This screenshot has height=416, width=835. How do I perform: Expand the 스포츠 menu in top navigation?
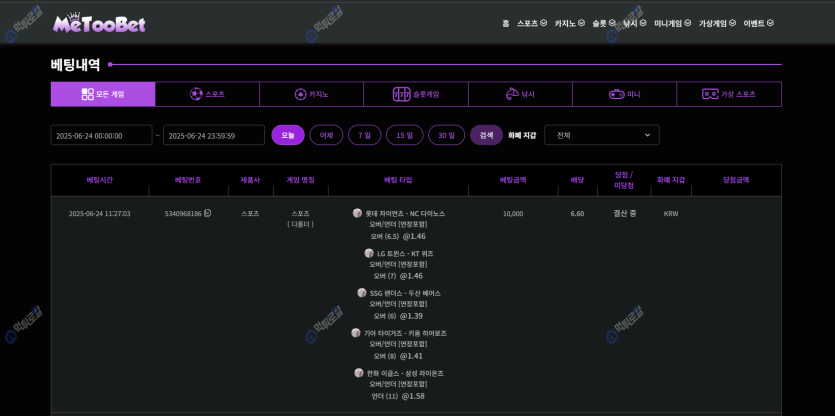pos(531,23)
